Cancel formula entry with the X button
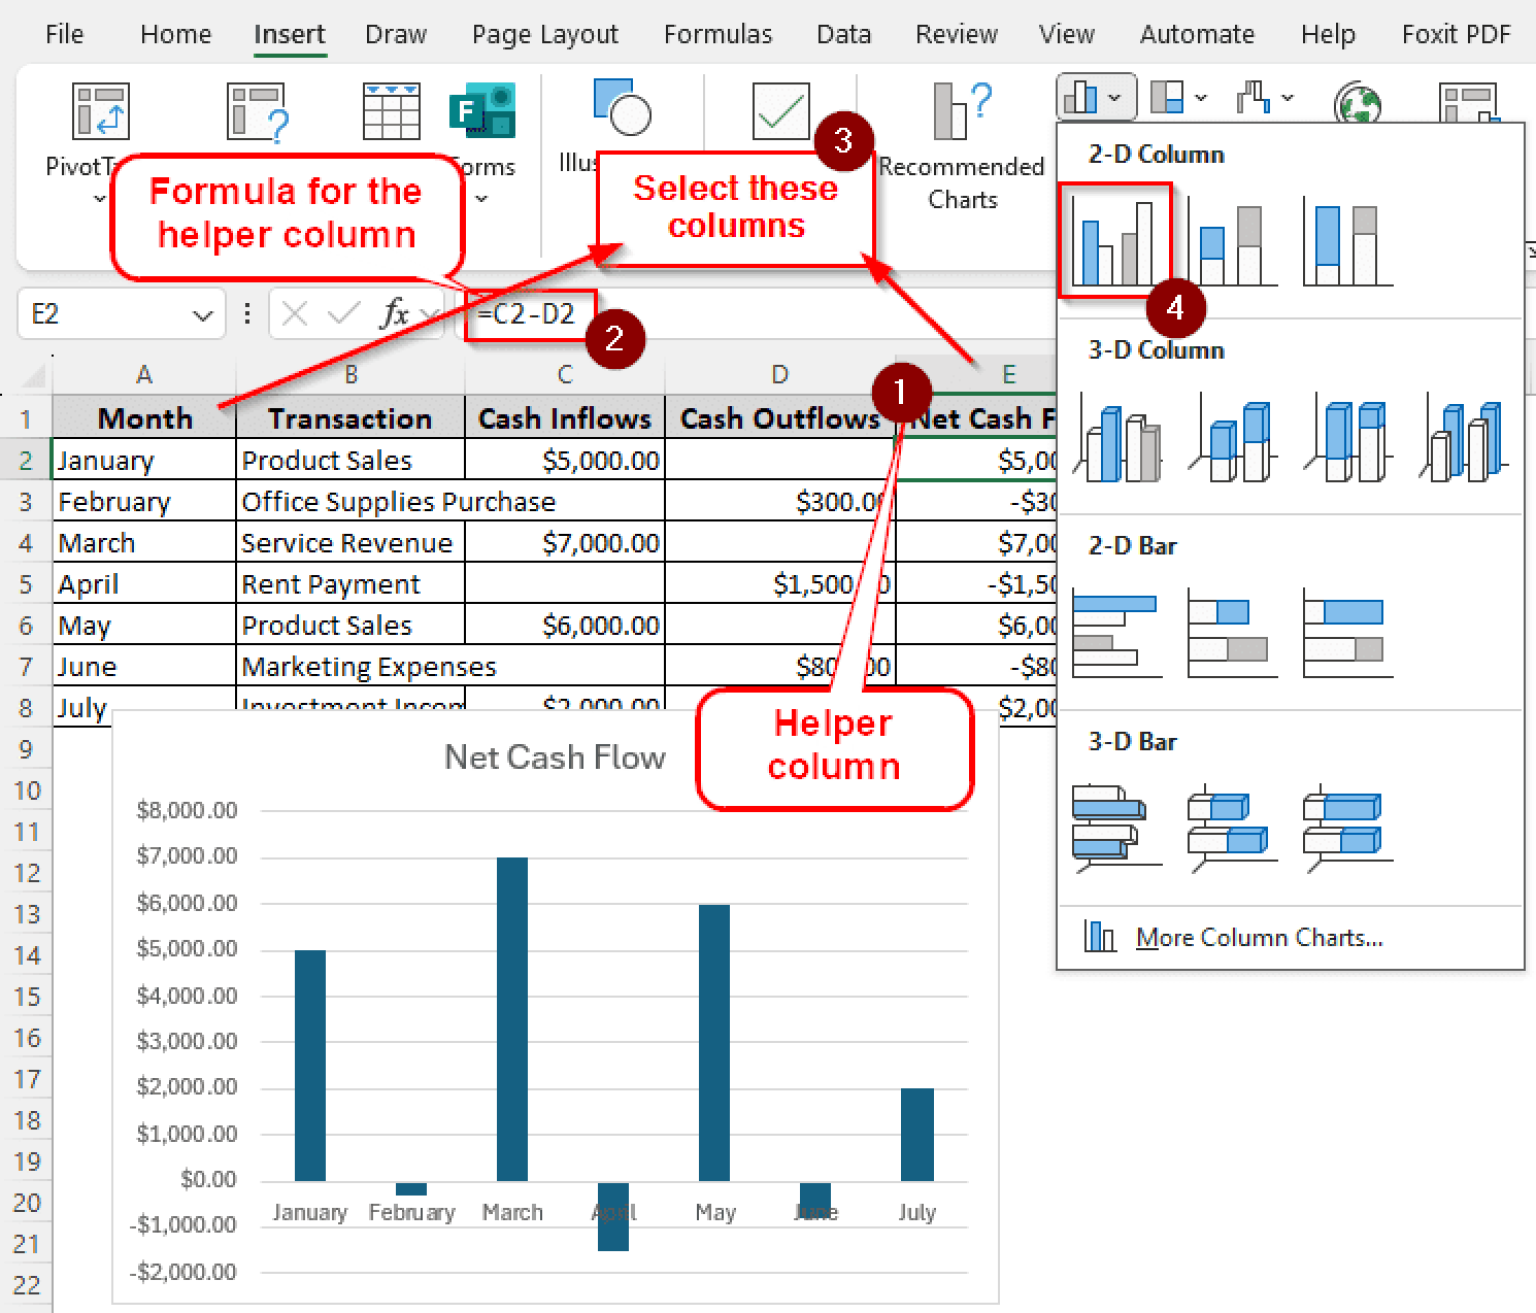This screenshot has height=1313, width=1536. [x=295, y=313]
